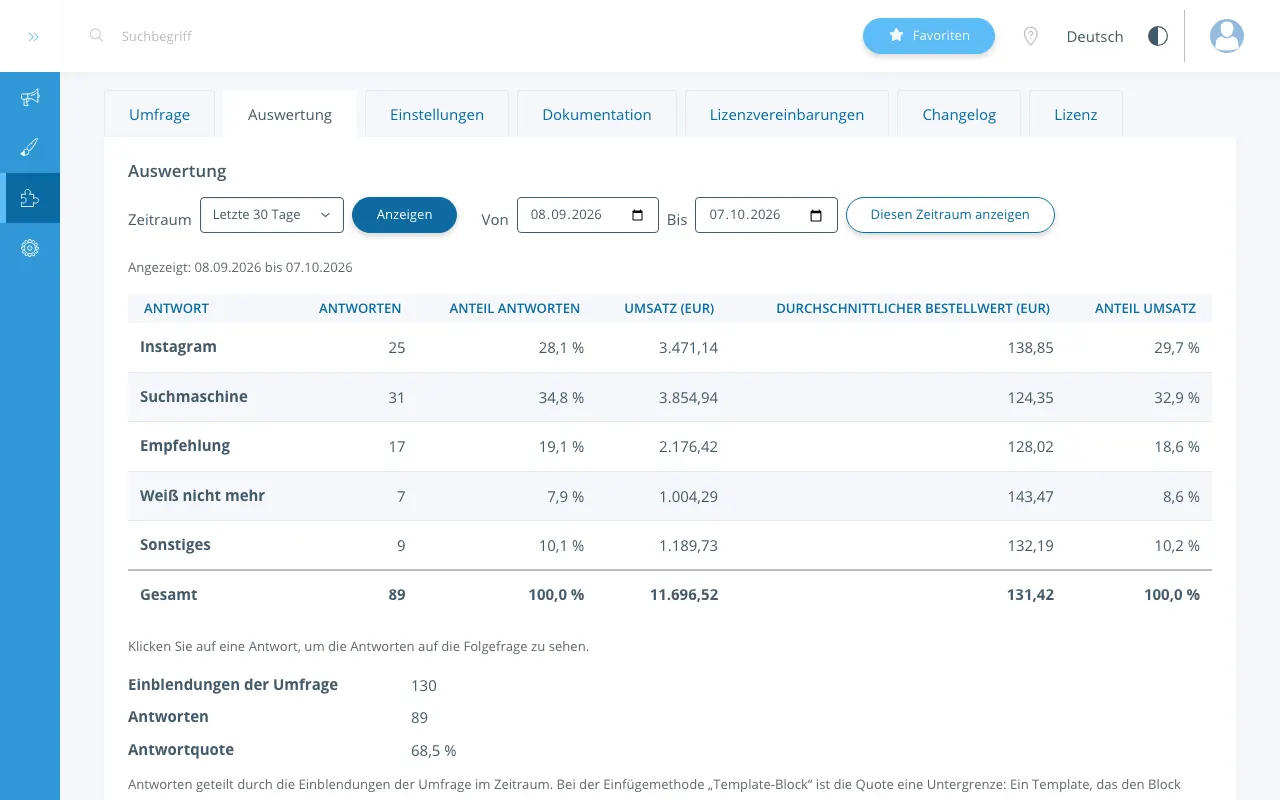Click the Durchschnittlicher Bestellwert column header

coord(913,308)
